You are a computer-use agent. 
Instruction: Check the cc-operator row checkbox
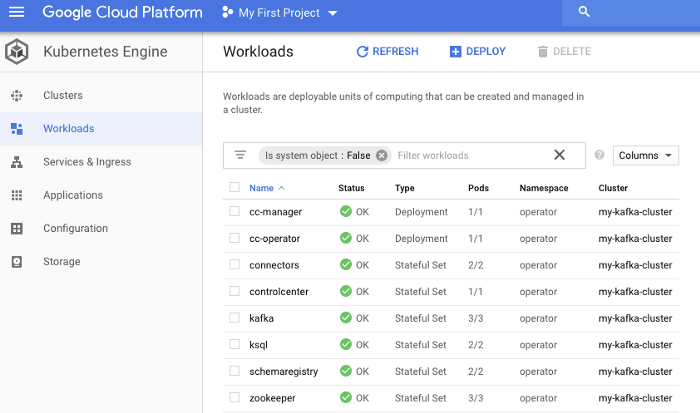(x=234, y=238)
